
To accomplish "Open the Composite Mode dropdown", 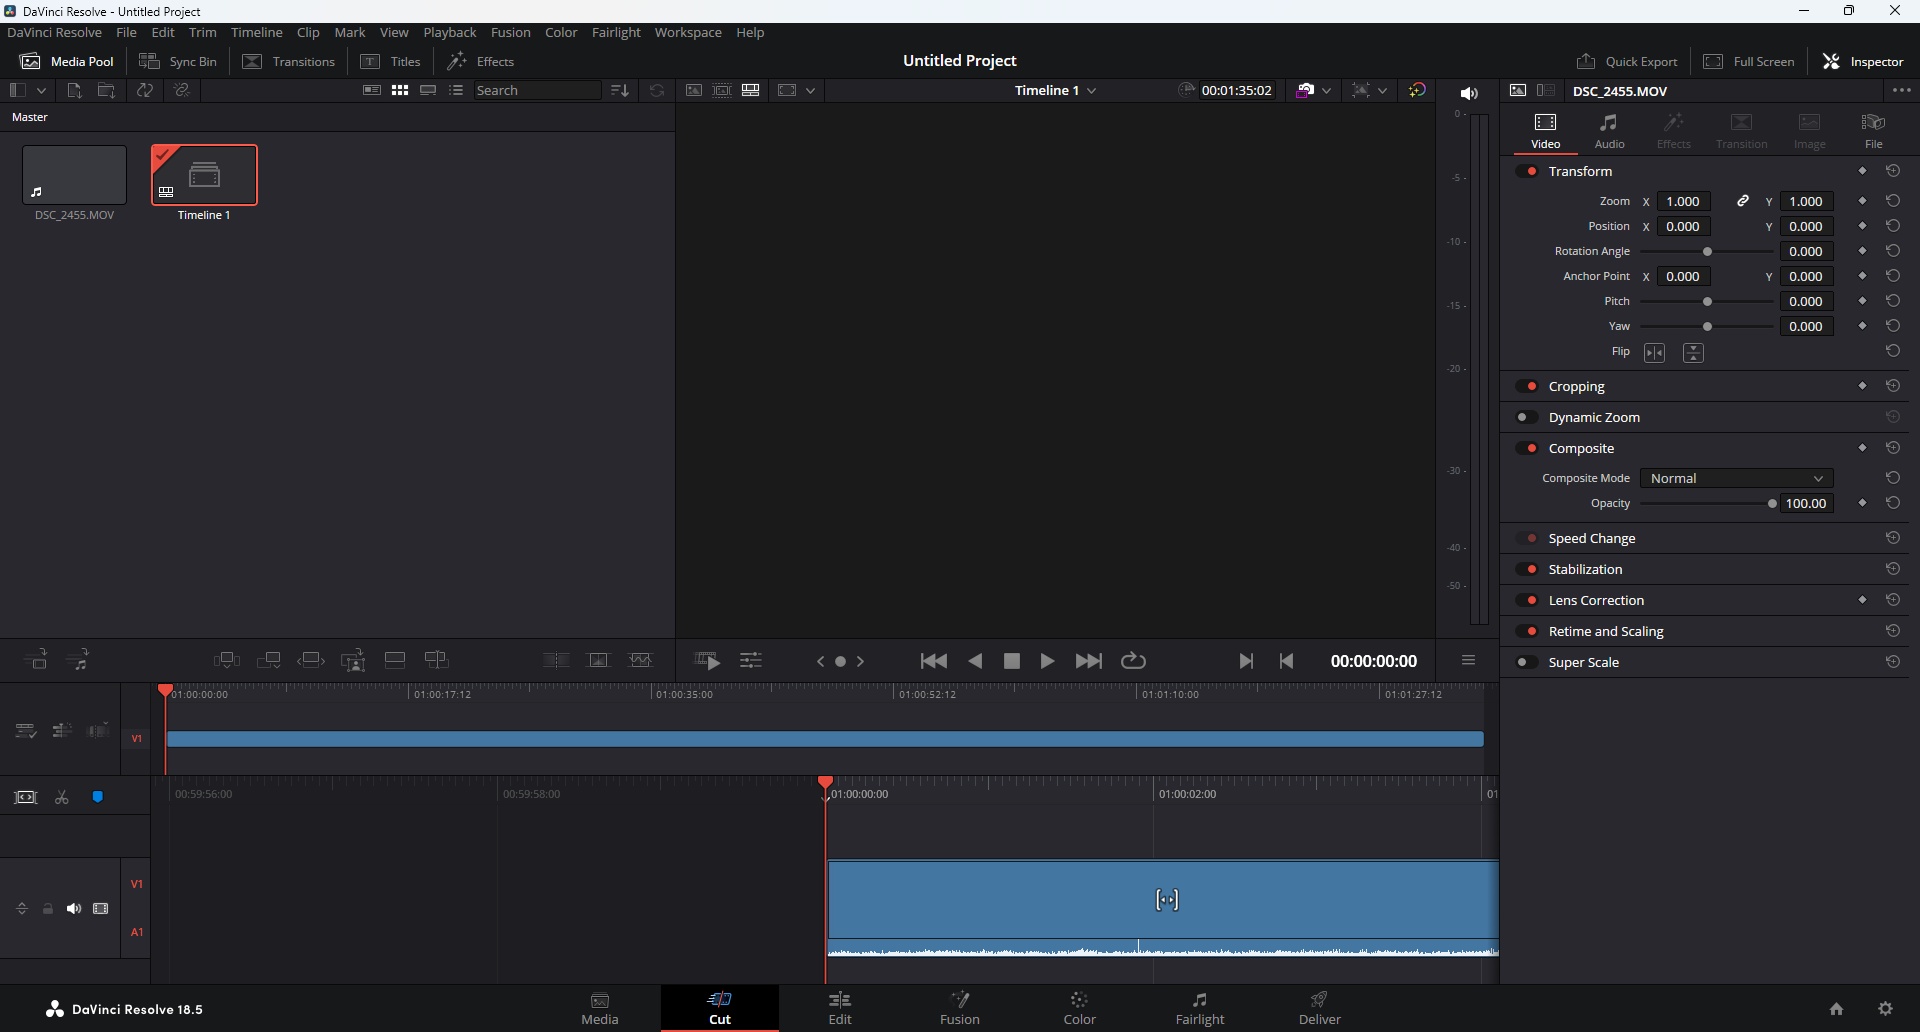I will [1737, 478].
